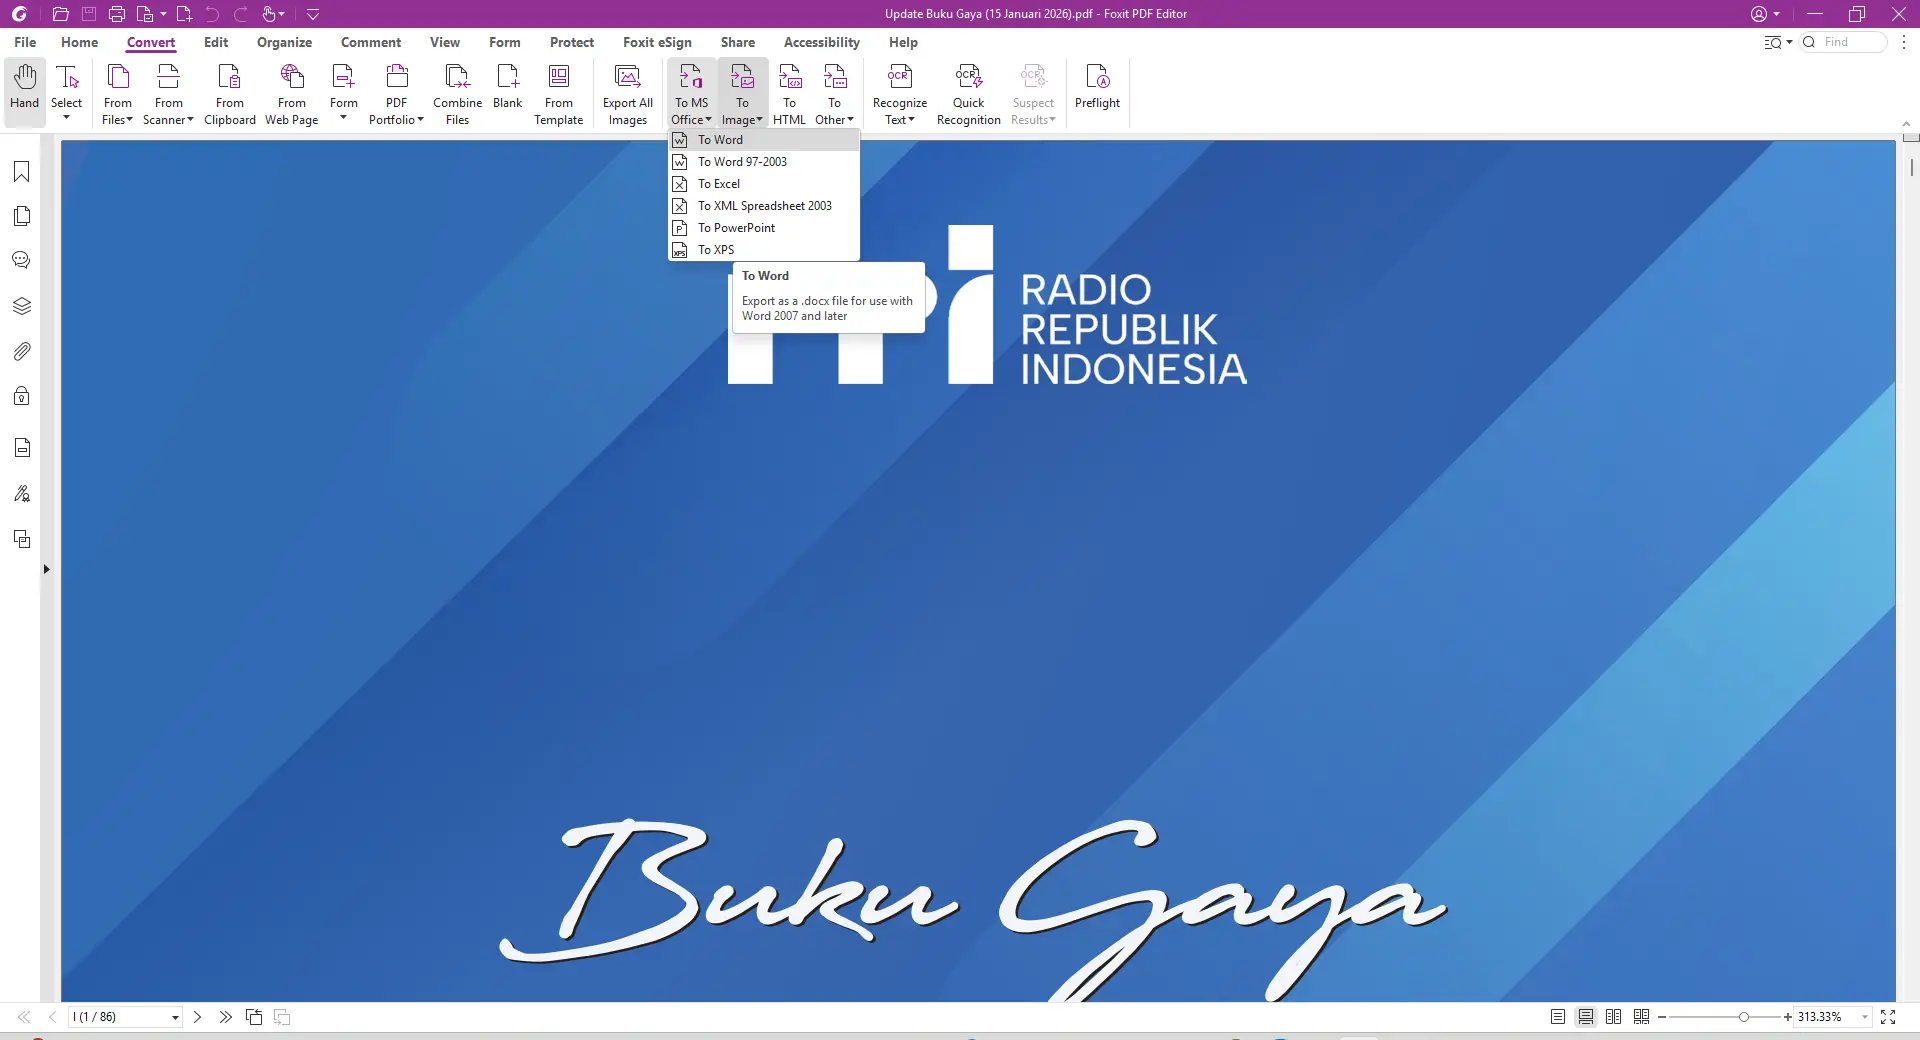Go to the Foxit eSign tab
The image size is (1920, 1040).
(x=657, y=42)
